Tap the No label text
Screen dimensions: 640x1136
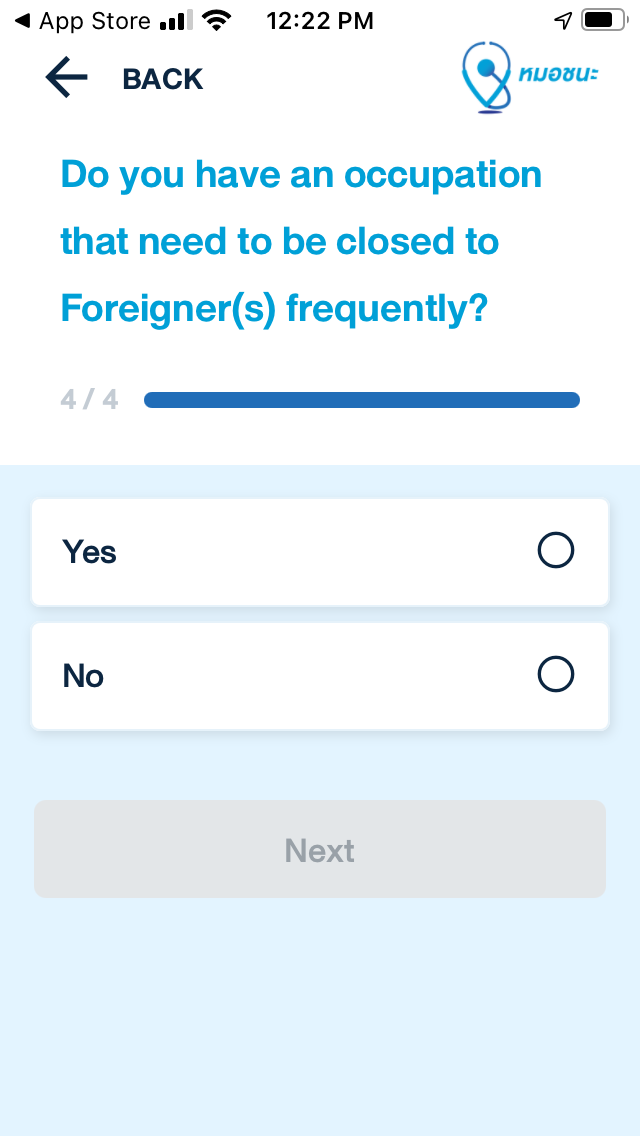pyautogui.click(x=83, y=676)
